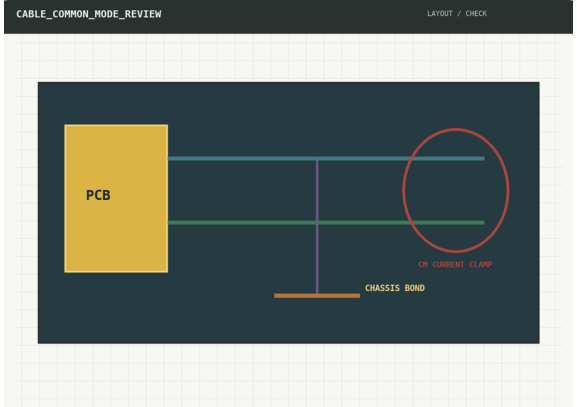Image resolution: width=577 pixels, height=407 pixels.
Task: Click crossing of purple wire and green line
Action: pyautogui.click(x=317, y=223)
